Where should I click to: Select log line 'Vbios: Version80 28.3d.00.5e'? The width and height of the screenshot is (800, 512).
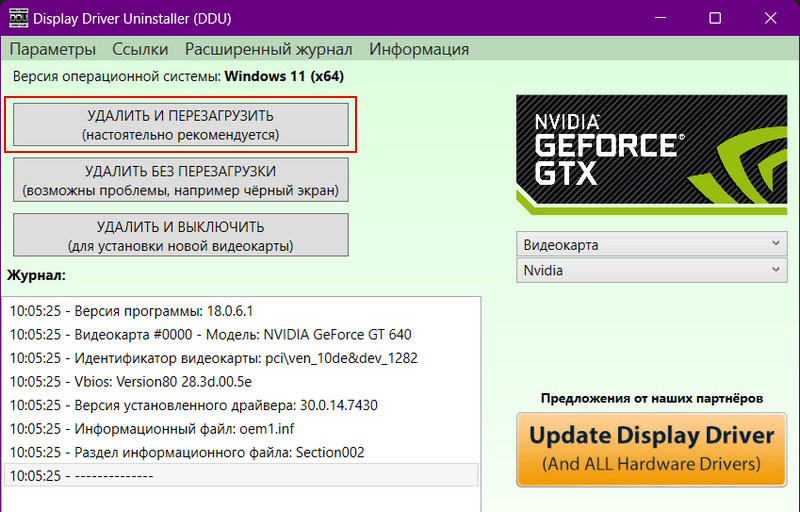[241, 381]
